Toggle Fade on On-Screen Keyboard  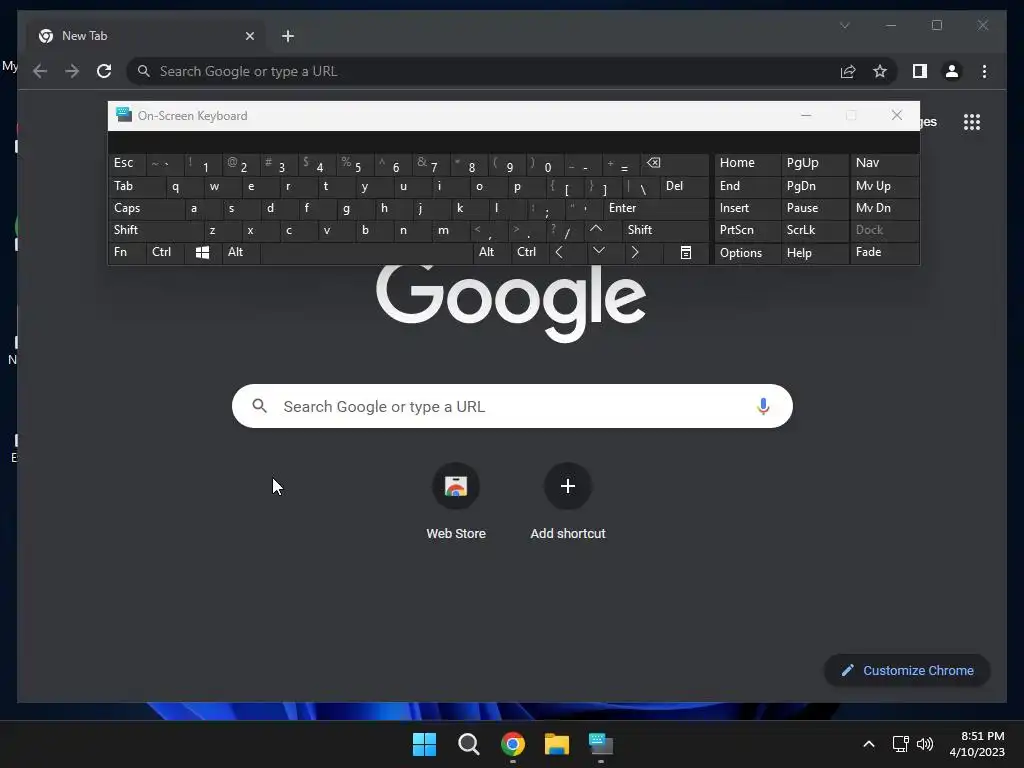pyautogui.click(x=884, y=252)
